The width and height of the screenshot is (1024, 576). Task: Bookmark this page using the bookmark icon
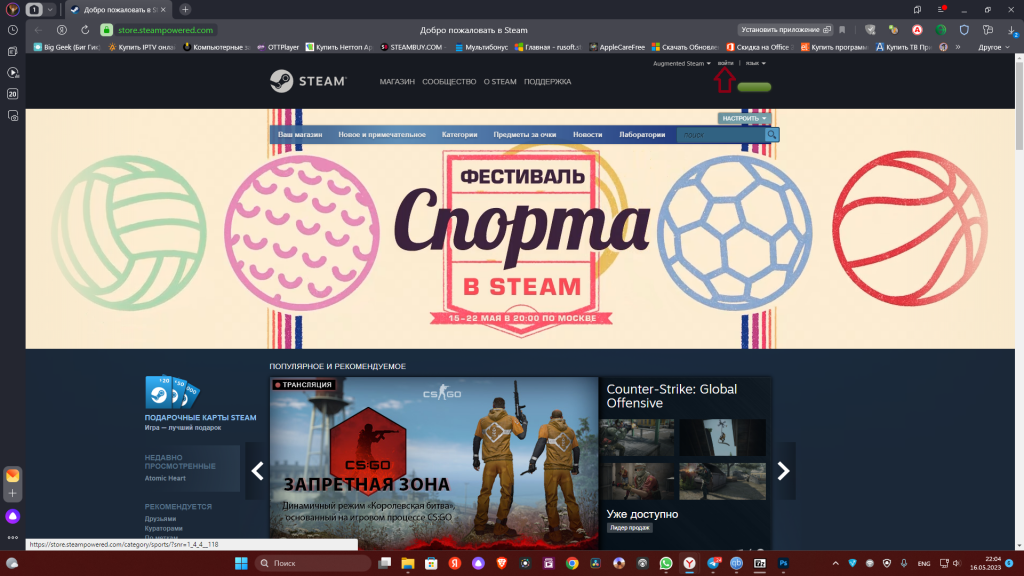click(842, 30)
